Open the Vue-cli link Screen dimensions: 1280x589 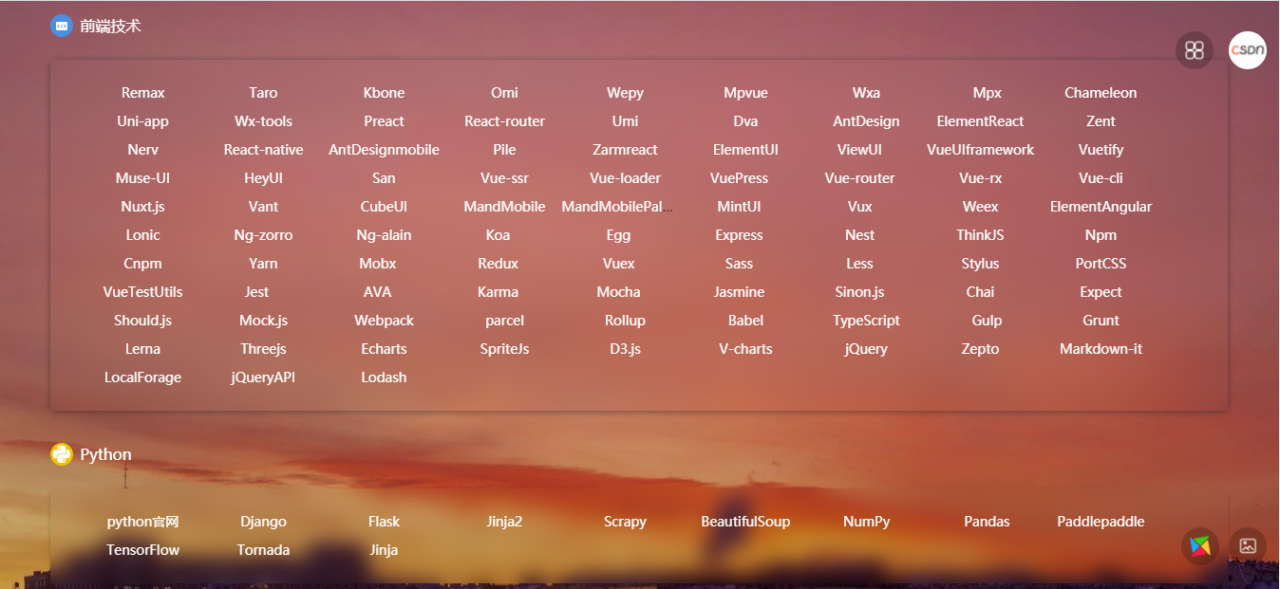click(x=1100, y=178)
